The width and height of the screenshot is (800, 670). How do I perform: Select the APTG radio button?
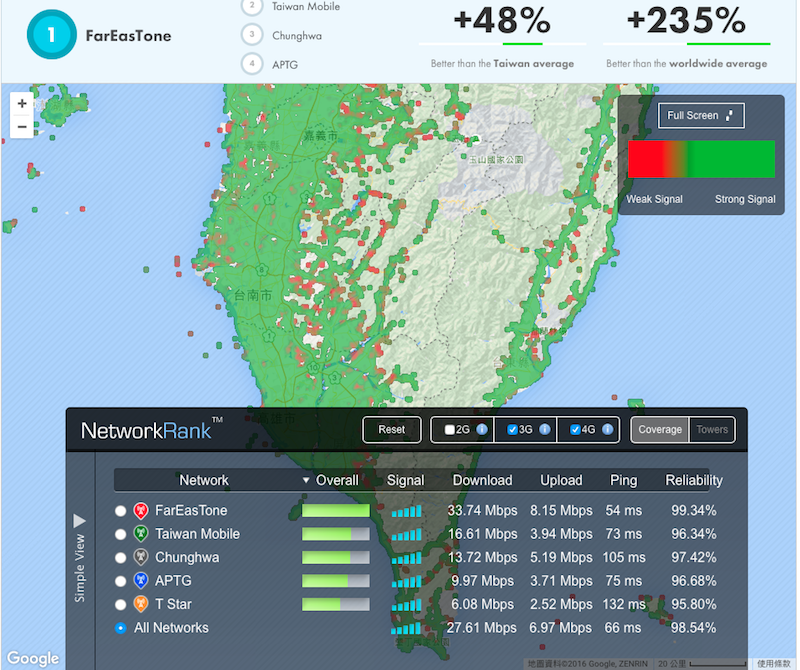click(x=120, y=581)
